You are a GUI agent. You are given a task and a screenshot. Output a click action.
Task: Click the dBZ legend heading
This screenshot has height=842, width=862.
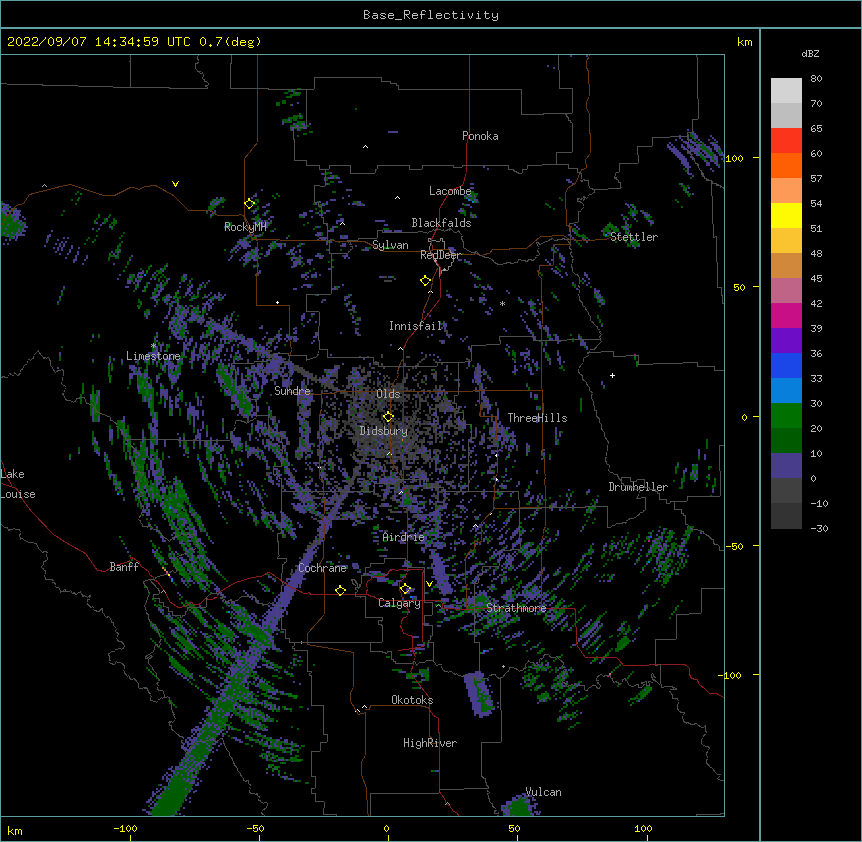810,53
